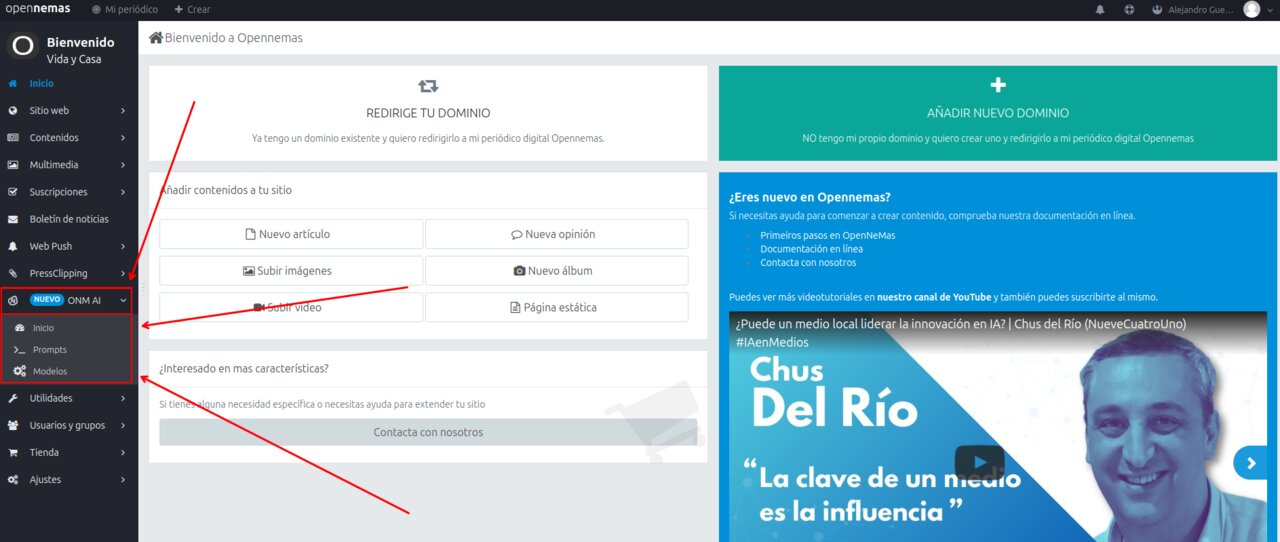Click the Web Push bell icon
1280x542 pixels.
tap(12, 246)
